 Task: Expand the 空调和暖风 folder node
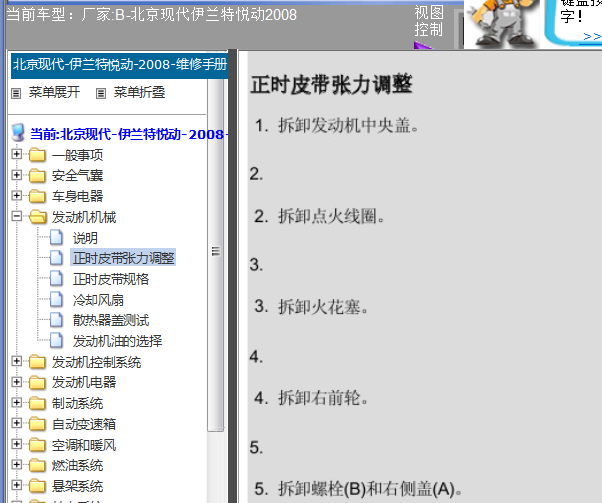pyautogui.click(x=17, y=444)
